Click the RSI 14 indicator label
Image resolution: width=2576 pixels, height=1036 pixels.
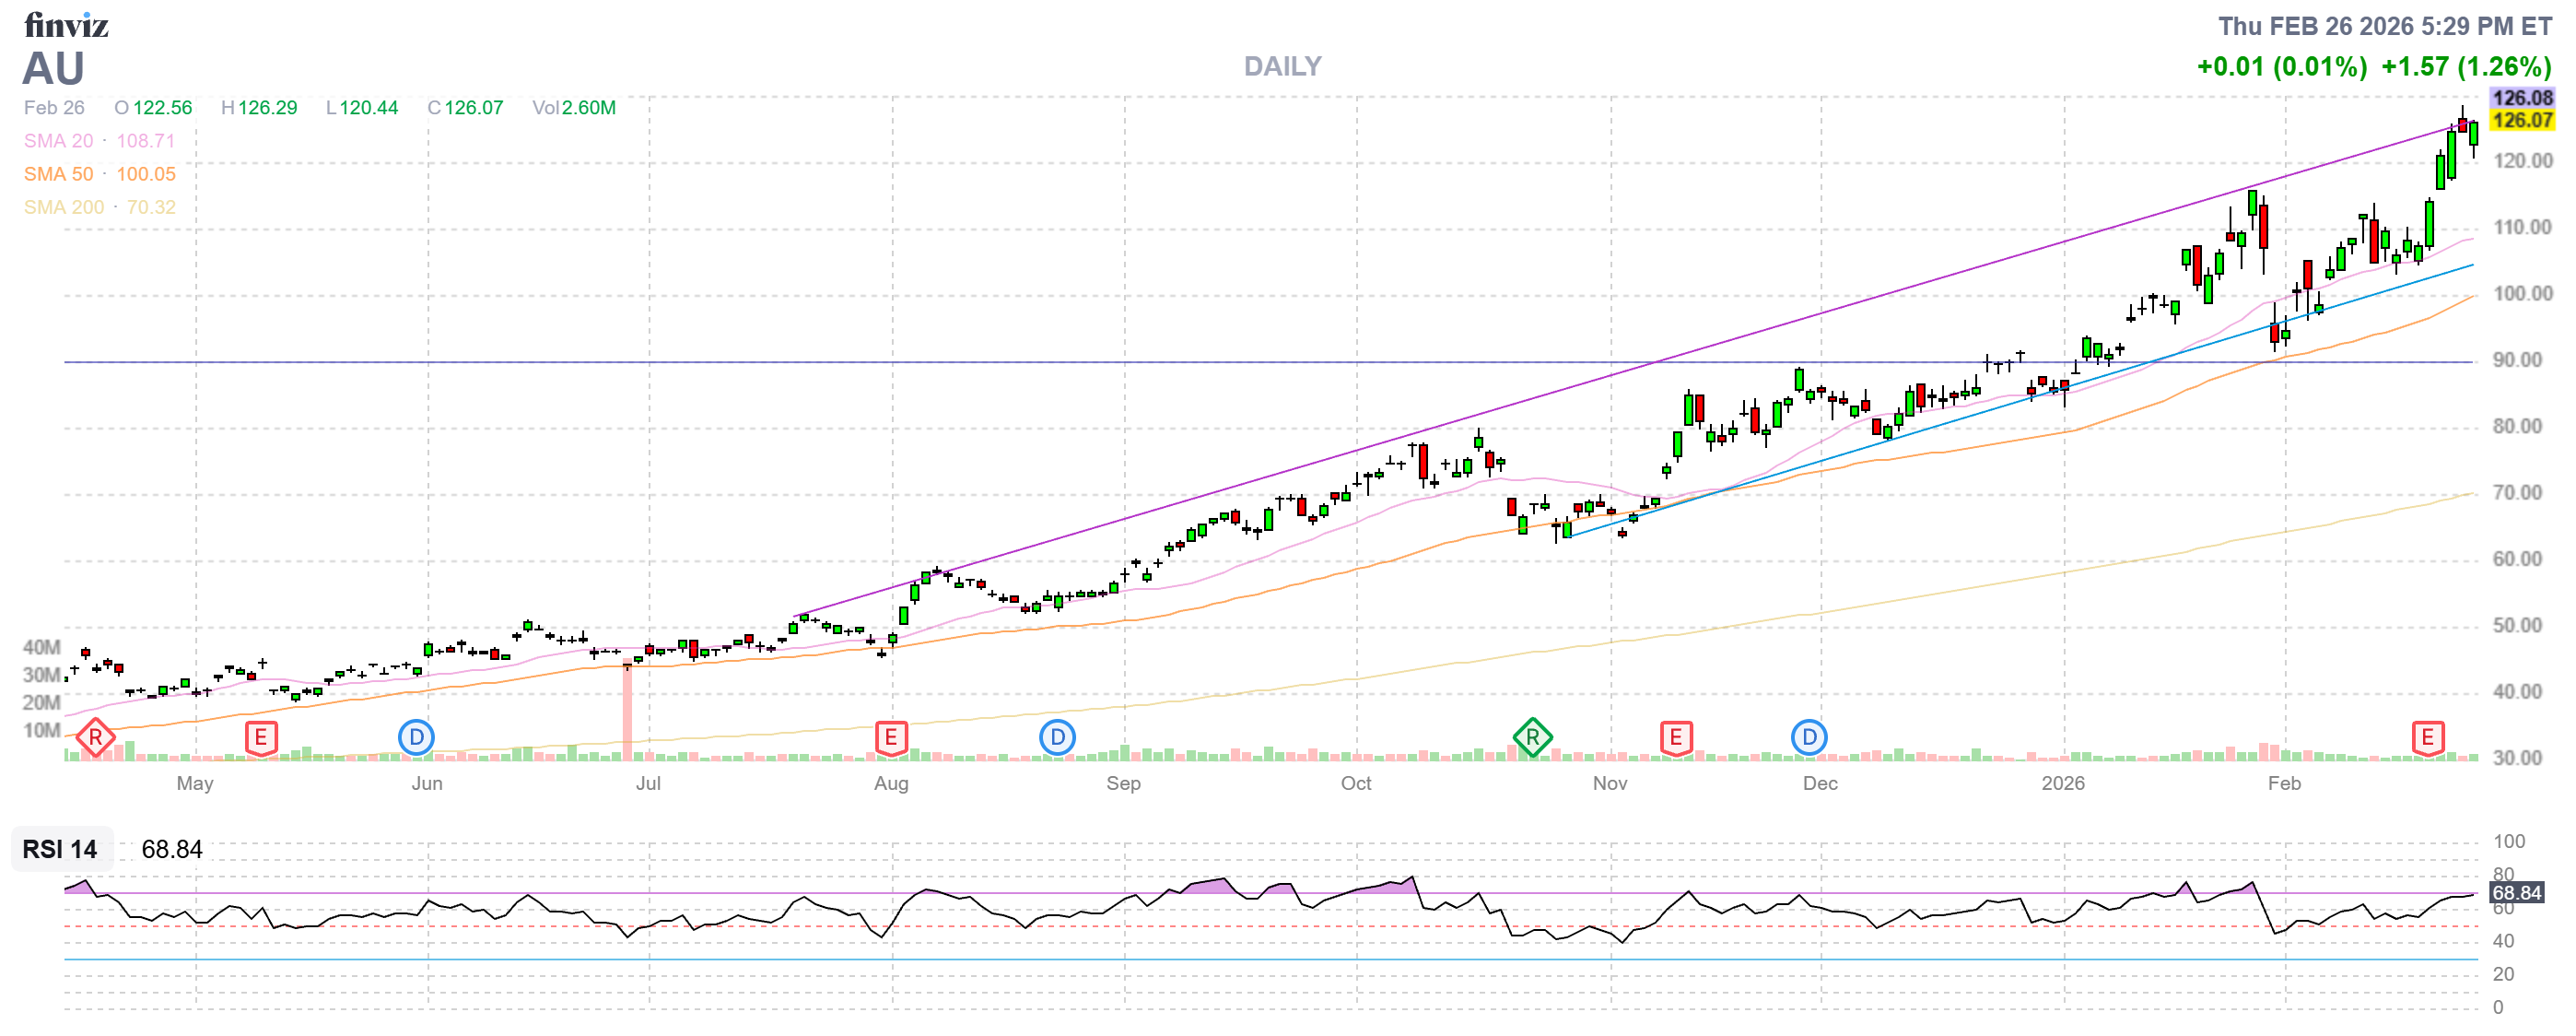(60, 850)
